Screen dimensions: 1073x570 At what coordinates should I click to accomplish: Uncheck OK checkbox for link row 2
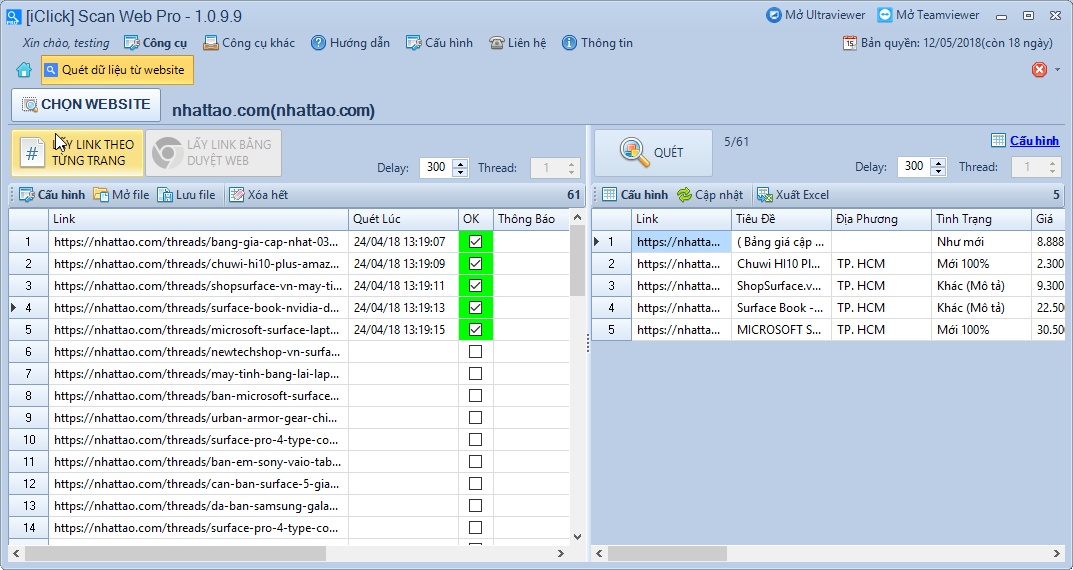476,263
